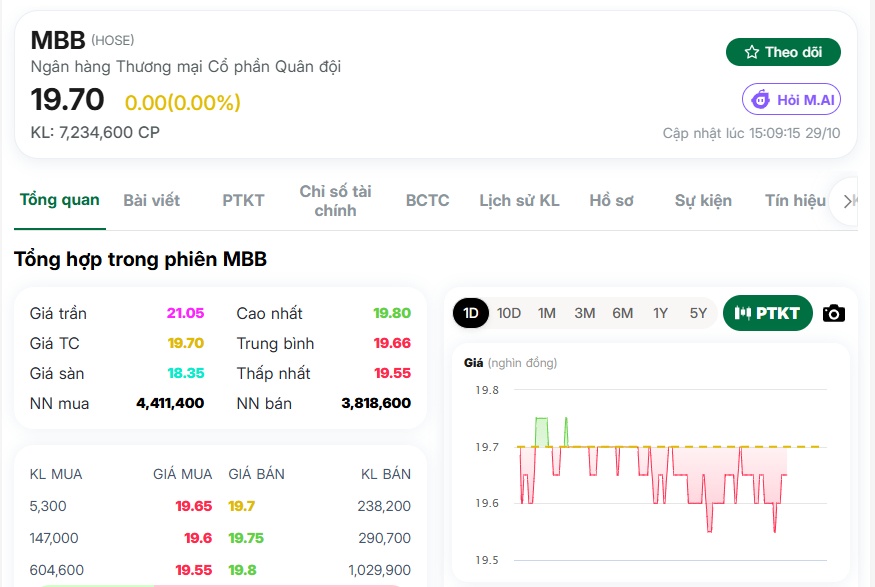875x587 pixels.
Task: Click buy volume 5,300
Action: [48, 506]
